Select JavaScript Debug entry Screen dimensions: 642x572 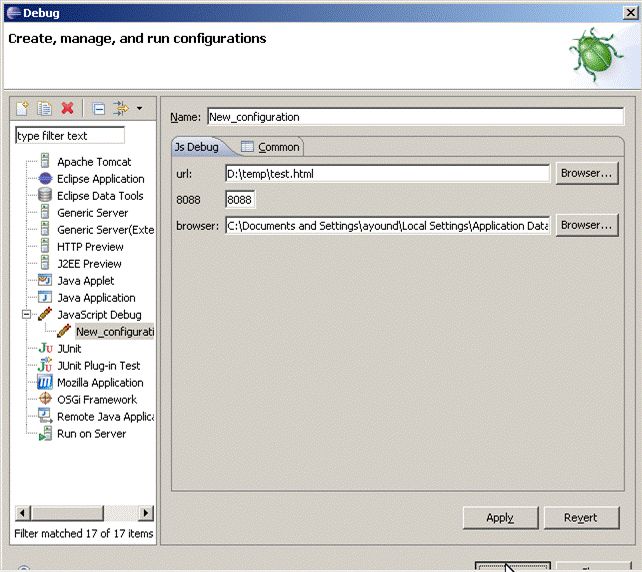click(99, 315)
